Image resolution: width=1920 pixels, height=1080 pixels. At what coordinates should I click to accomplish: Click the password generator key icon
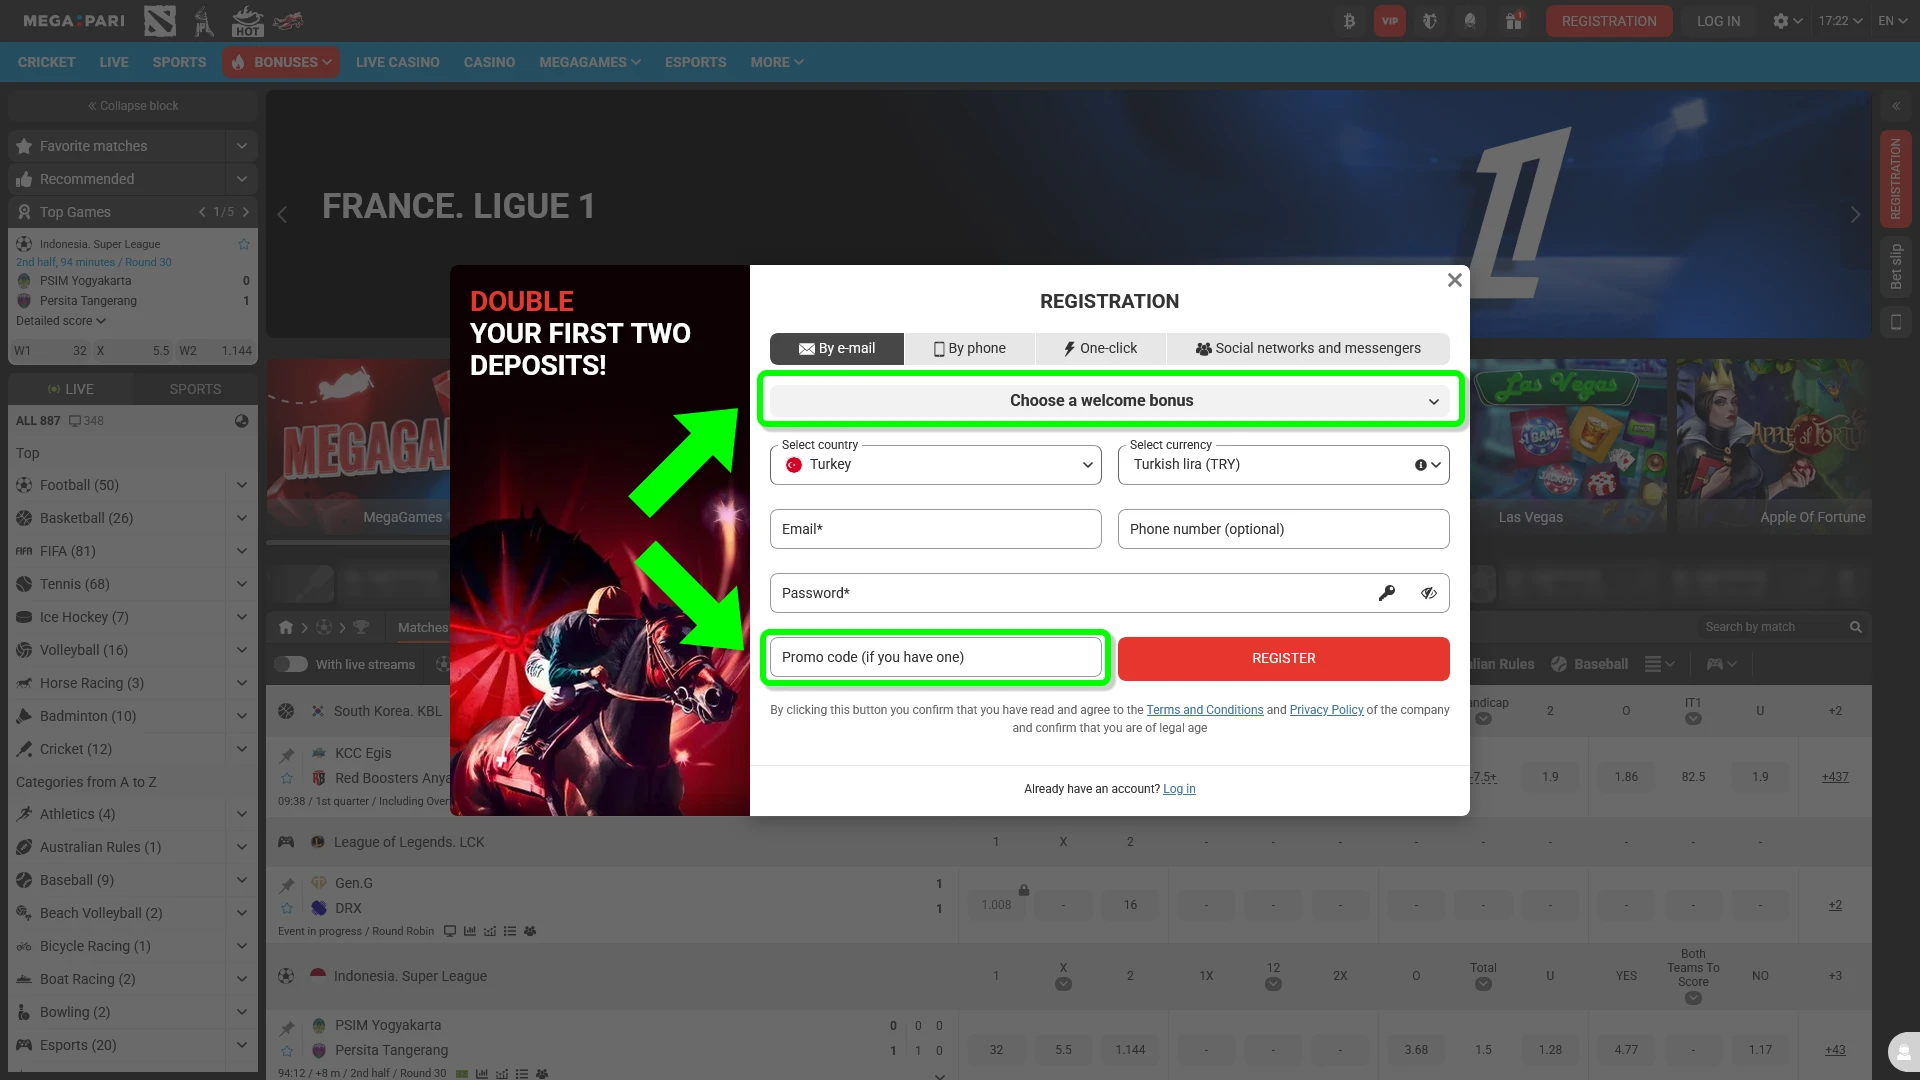point(1387,593)
